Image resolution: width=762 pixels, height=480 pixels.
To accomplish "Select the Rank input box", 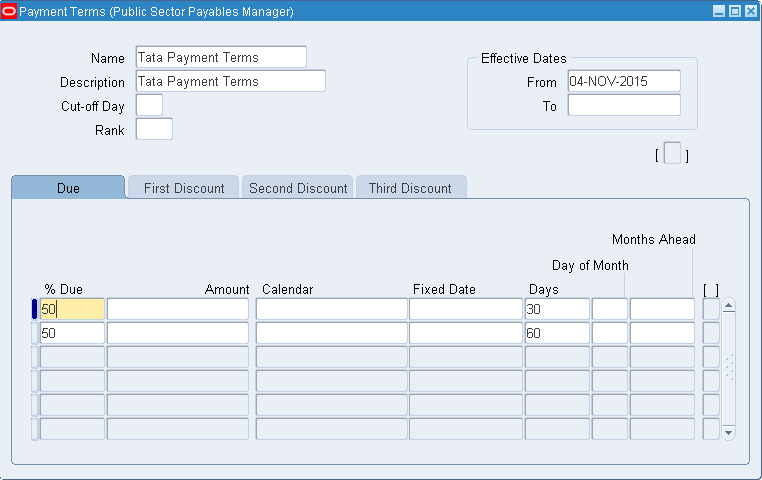I will pyautogui.click(x=154, y=129).
